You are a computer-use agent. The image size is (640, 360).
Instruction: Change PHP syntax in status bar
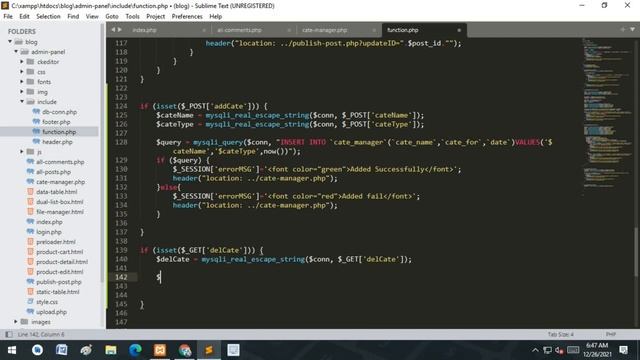click(x=611, y=334)
